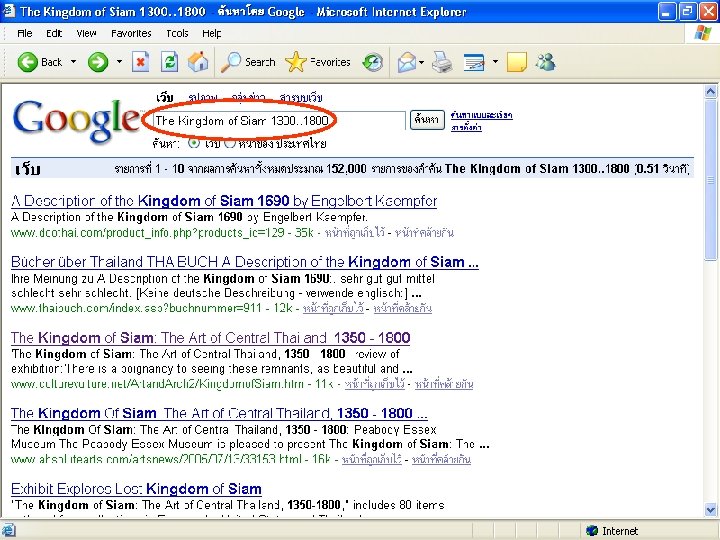Screen dimensions: 720x540
Task: Click the Windows flag logo icon
Action: (x=703, y=33)
